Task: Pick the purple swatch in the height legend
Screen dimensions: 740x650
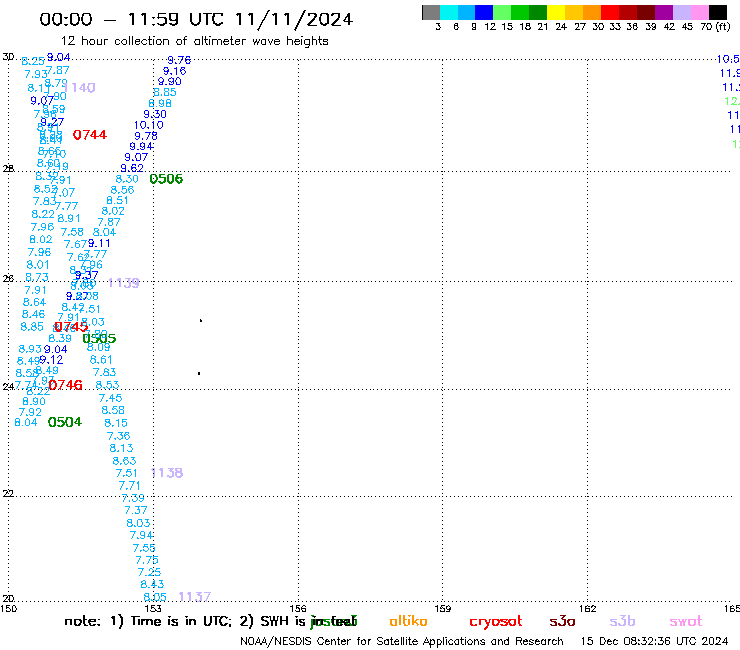Action: (664, 12)
